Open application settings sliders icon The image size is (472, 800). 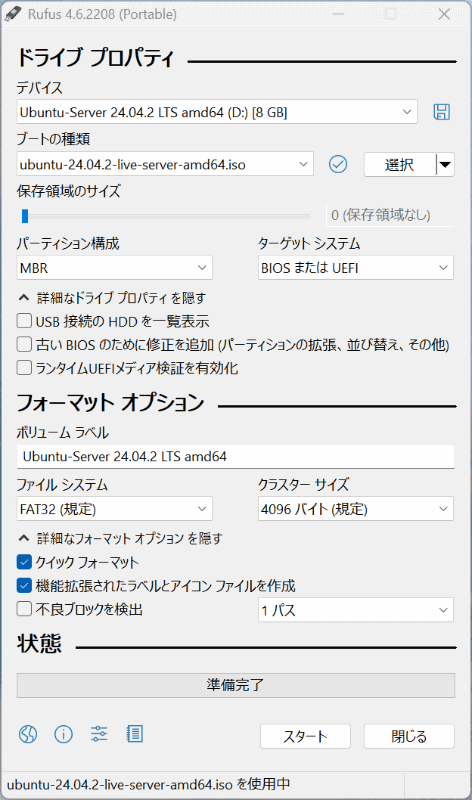point(99,734)
